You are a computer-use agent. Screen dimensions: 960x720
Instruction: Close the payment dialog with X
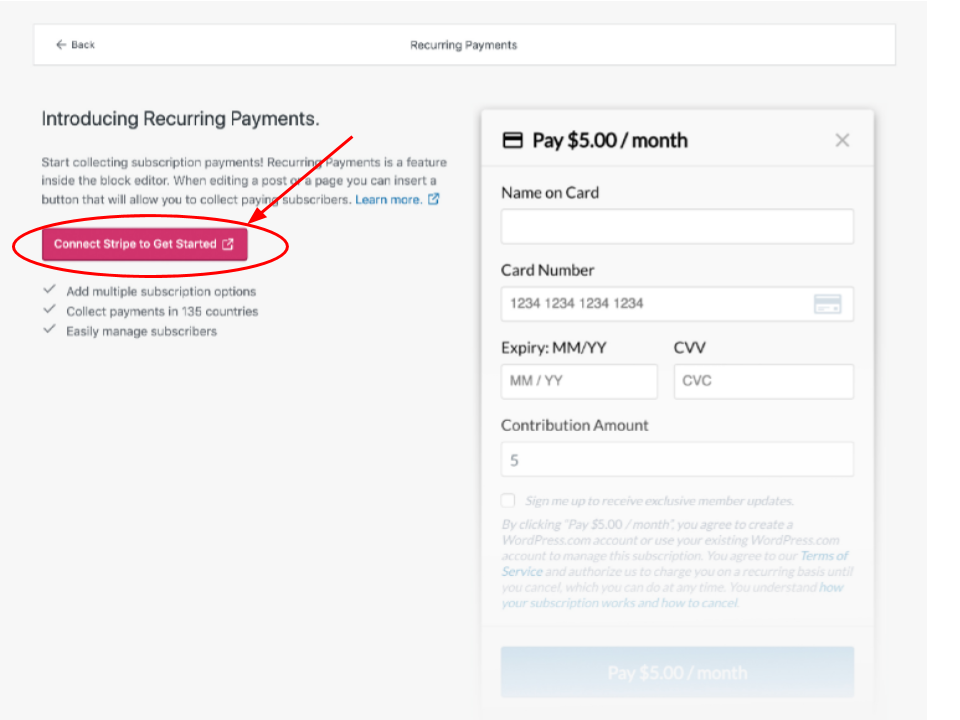point(842,140)
